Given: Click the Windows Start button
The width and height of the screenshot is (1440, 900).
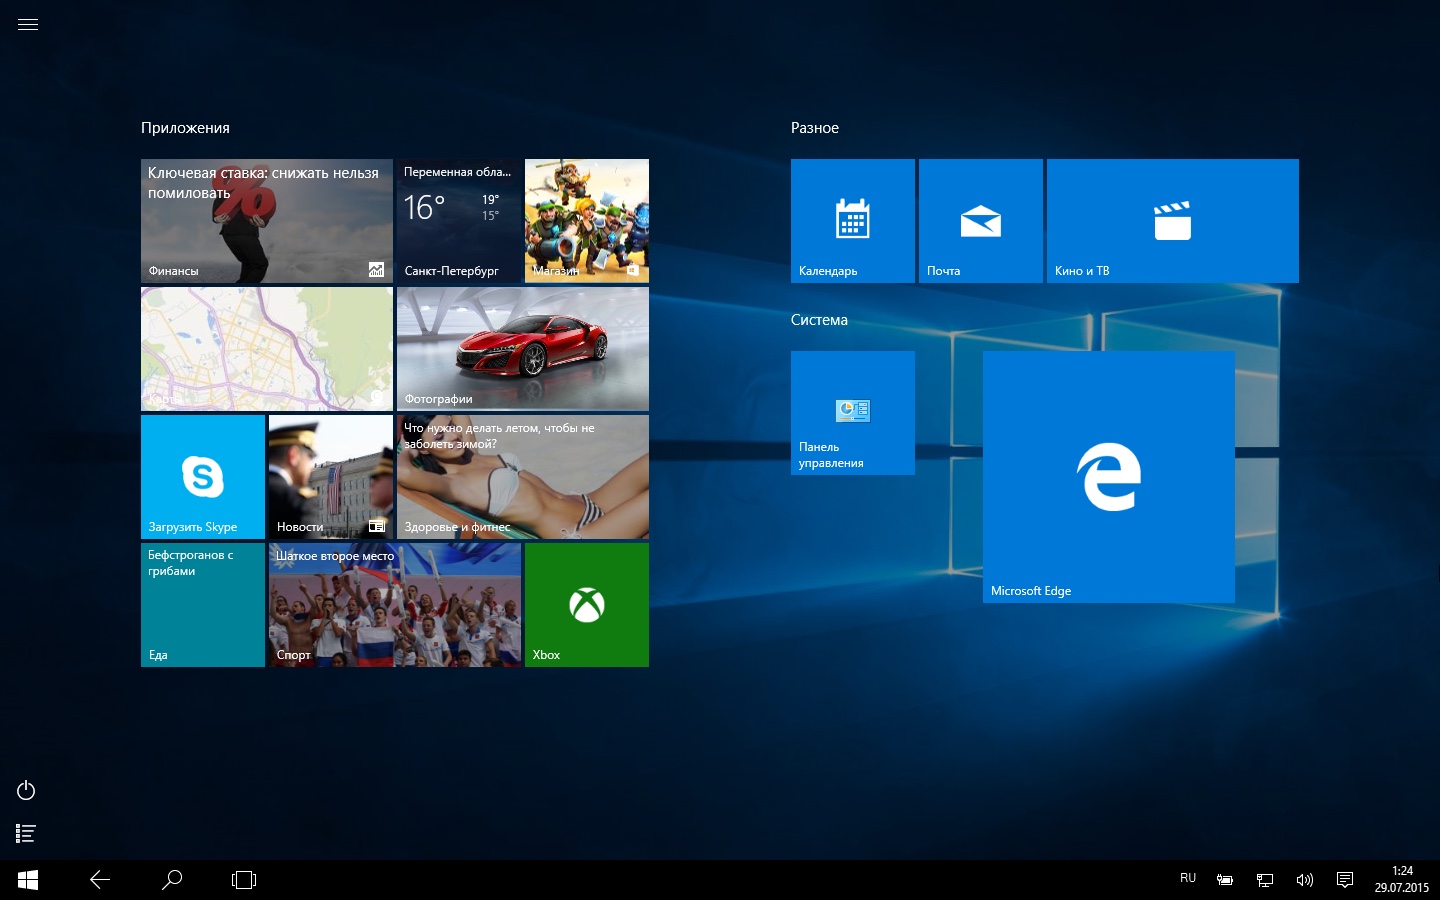Looking at the screenshot, I should pos(28,880).
